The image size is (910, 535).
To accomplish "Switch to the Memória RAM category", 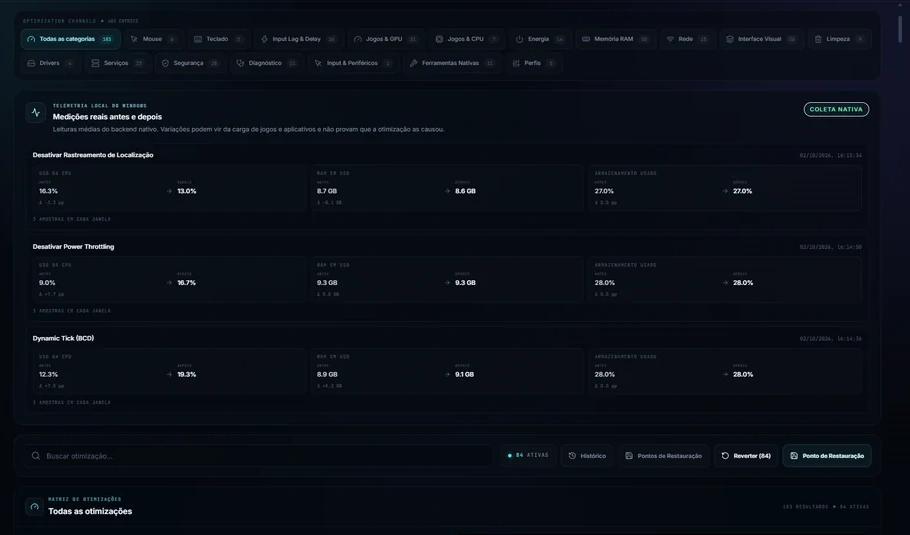I will click(615, 39).
